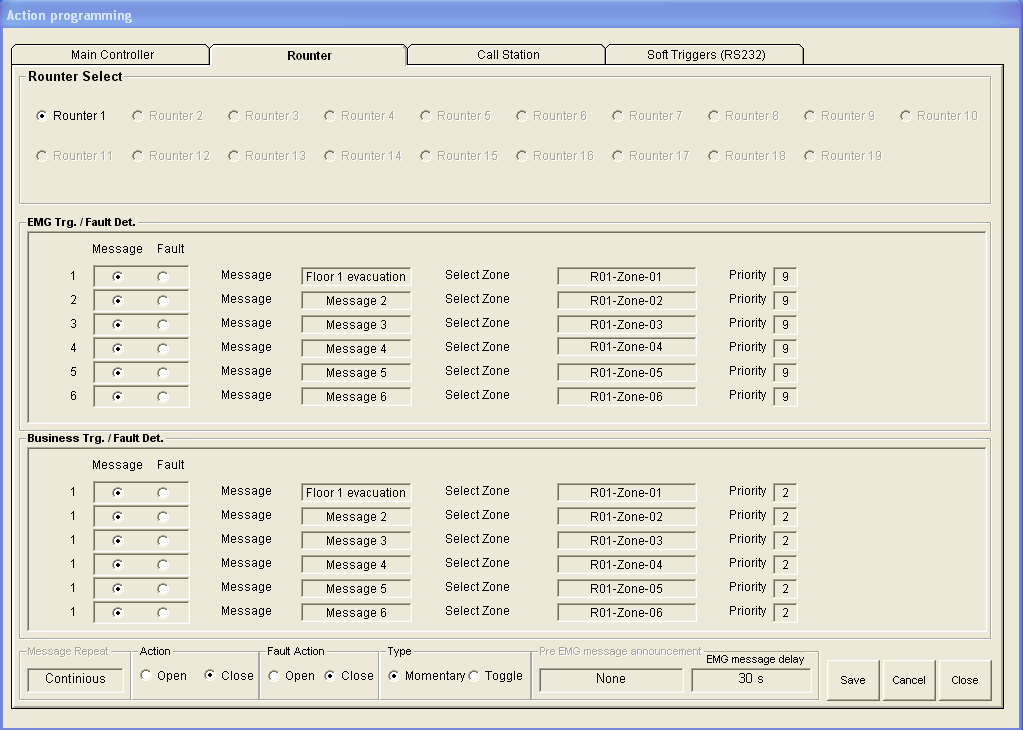Click Business Message 4 row Priority 2 field

785,564
